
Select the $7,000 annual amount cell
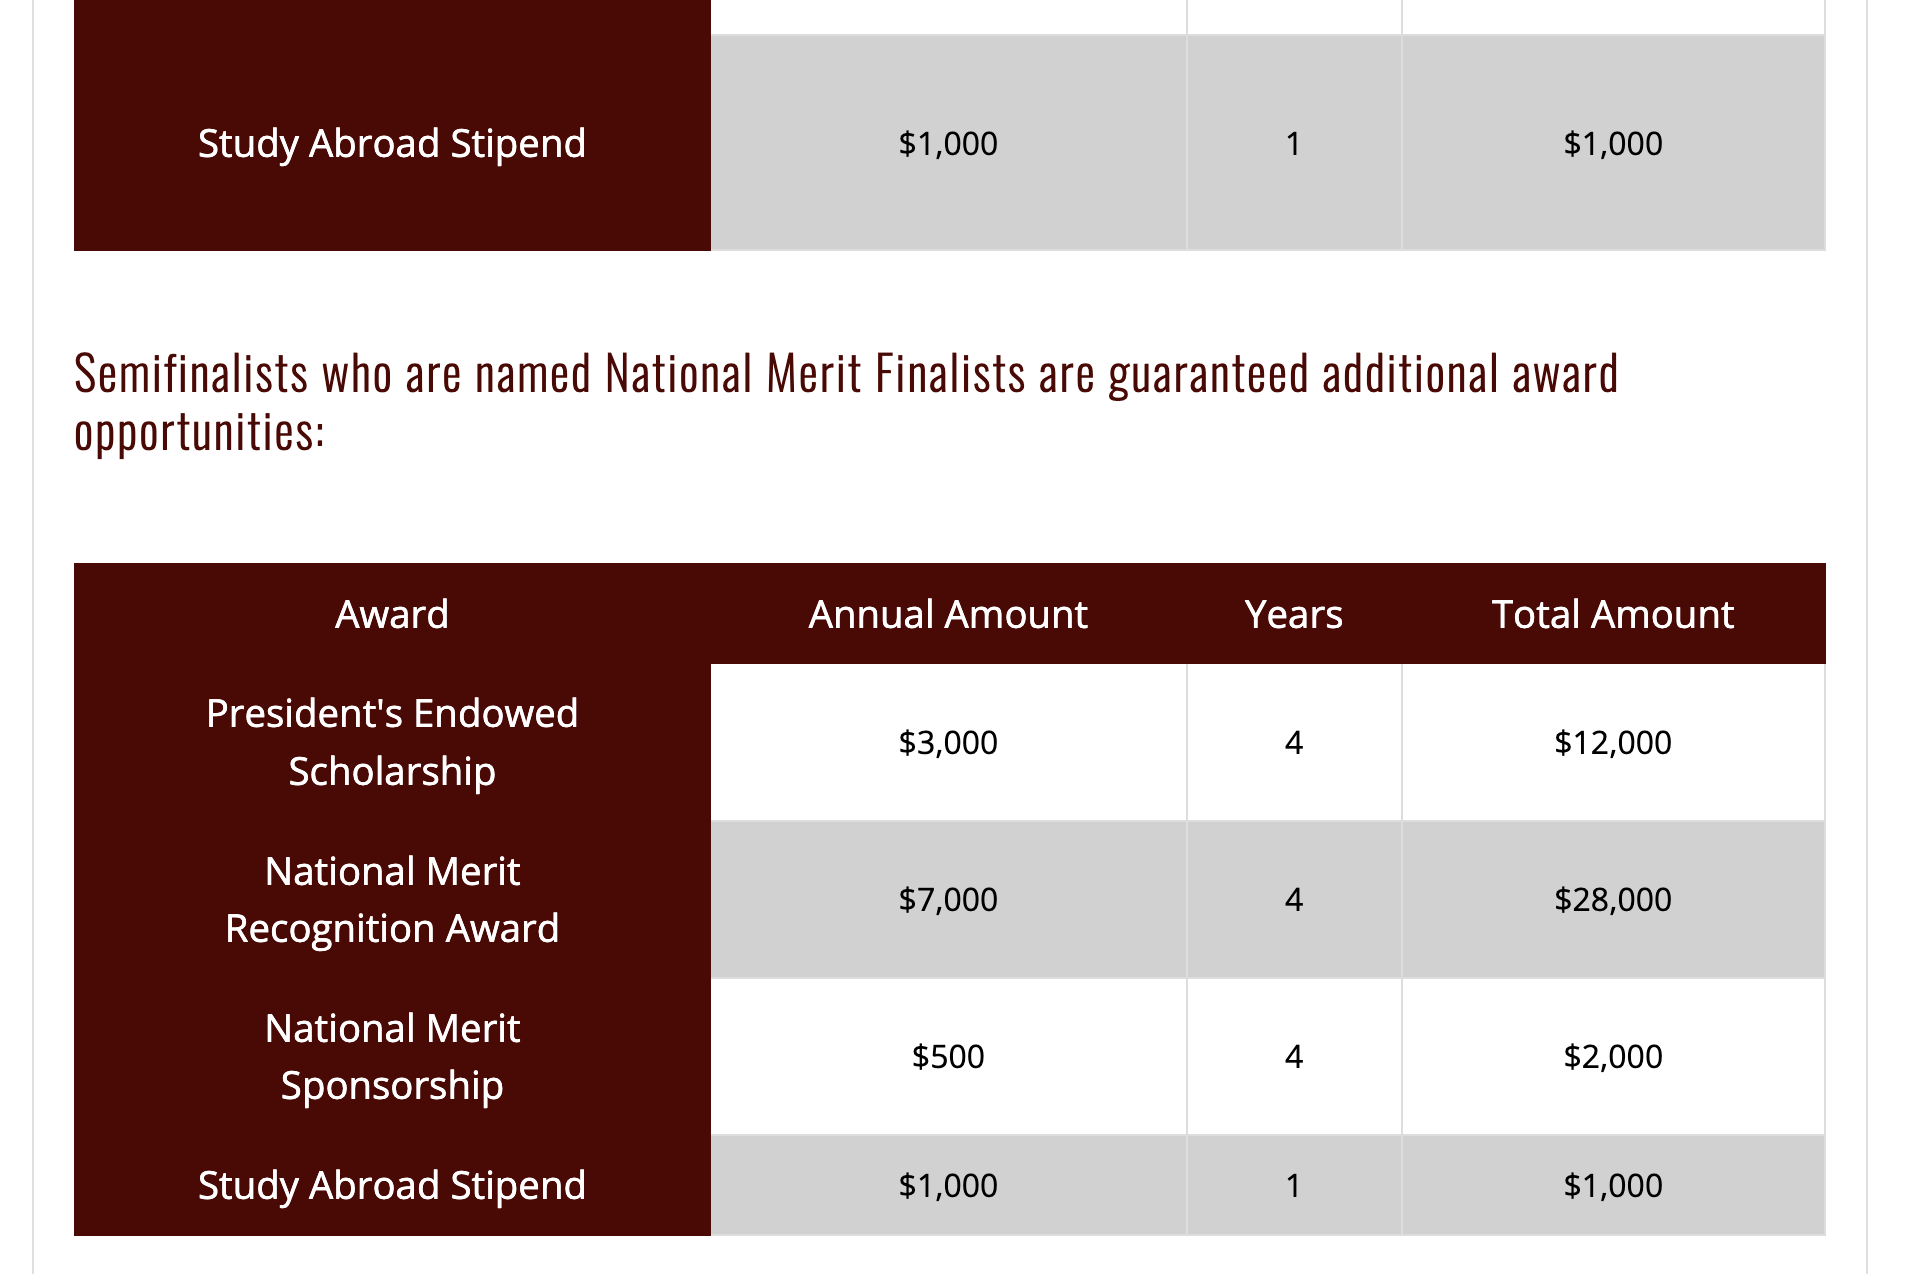pyautogui.click(x=947, y=899)
